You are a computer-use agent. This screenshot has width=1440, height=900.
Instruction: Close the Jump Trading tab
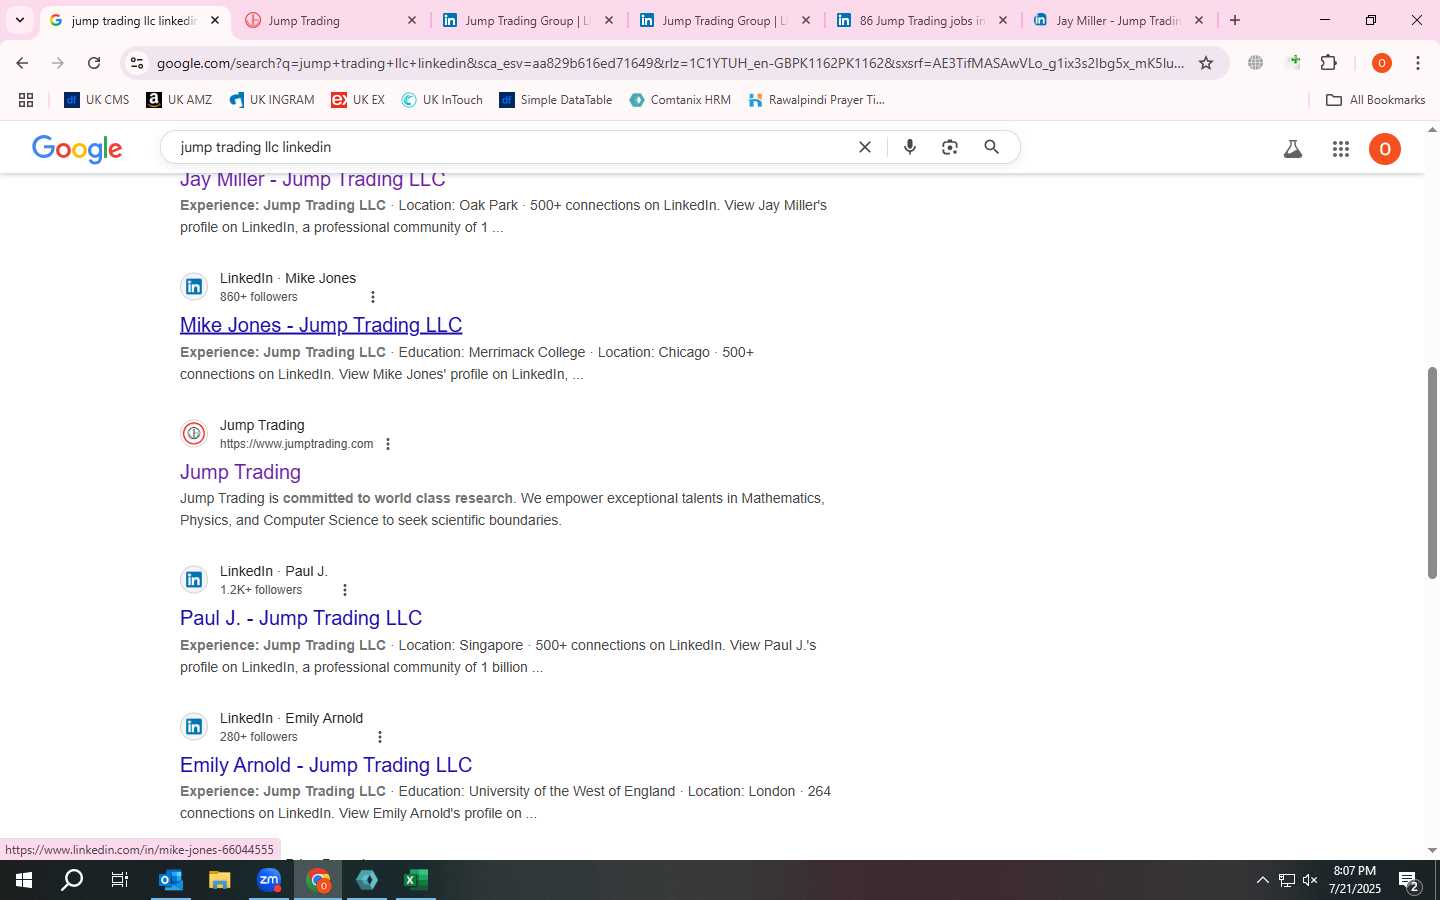[412, 20]
